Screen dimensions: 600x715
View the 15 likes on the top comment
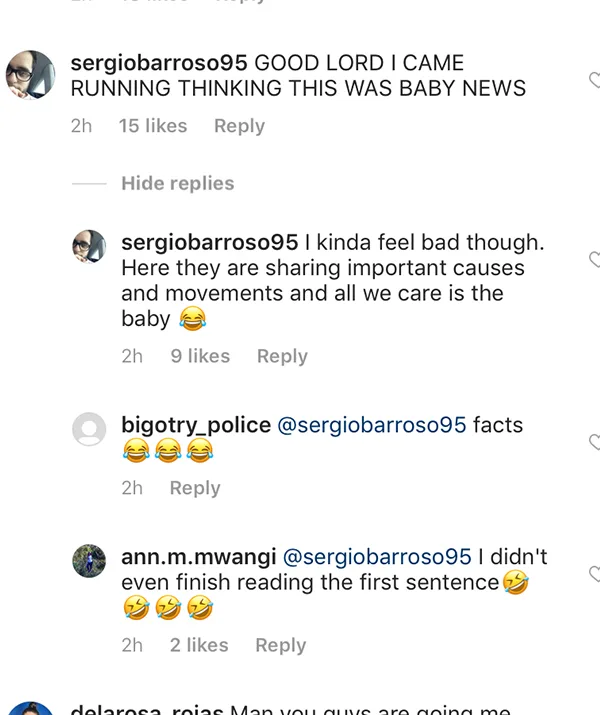(152, 126)
